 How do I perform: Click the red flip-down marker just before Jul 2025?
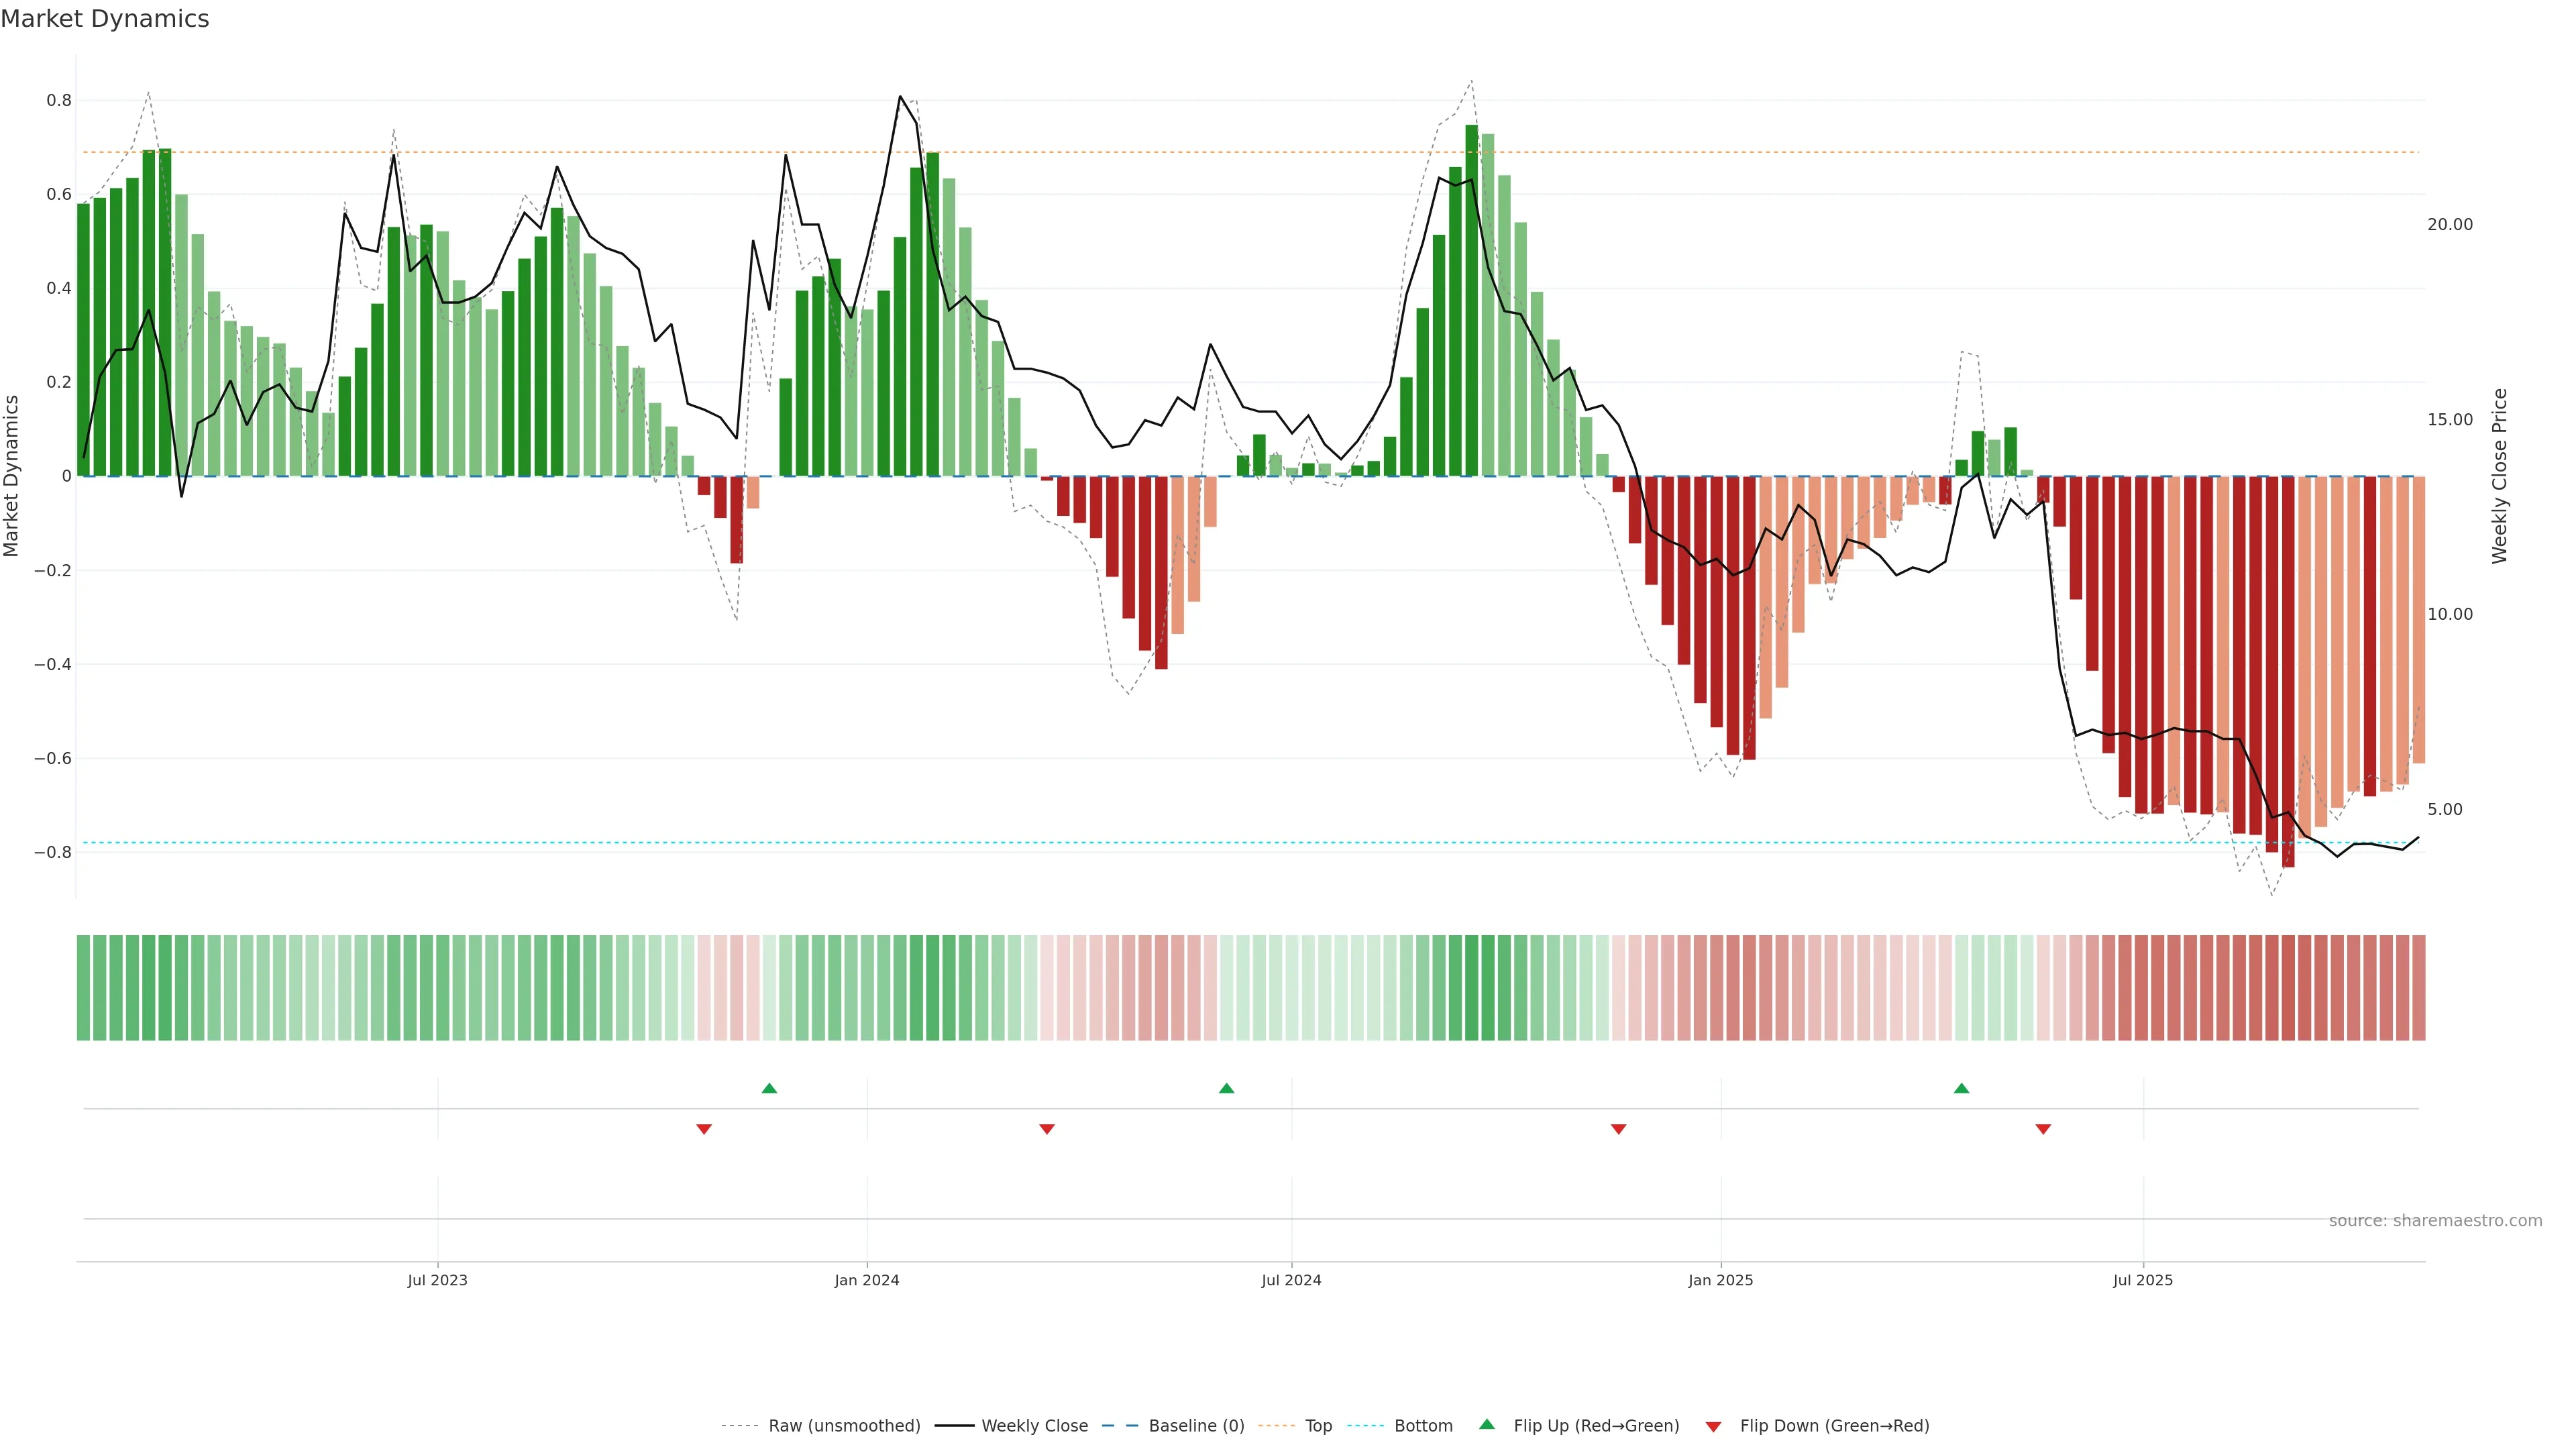[x=2043, y=1129]
